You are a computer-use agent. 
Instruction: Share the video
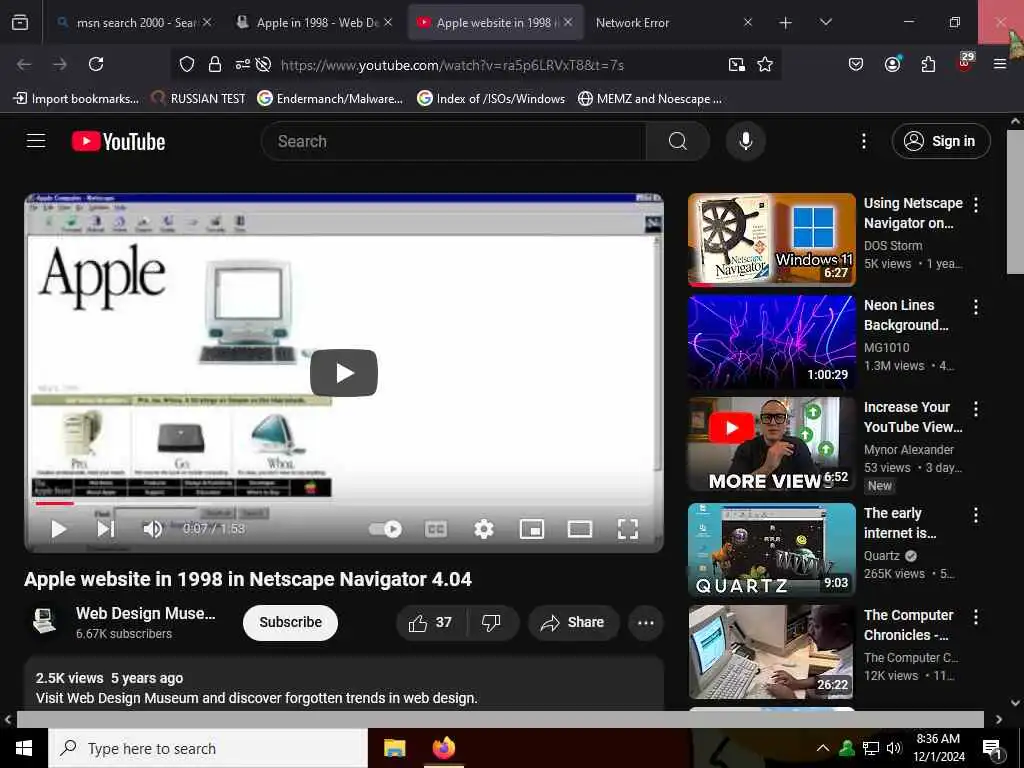pos(572,622)
